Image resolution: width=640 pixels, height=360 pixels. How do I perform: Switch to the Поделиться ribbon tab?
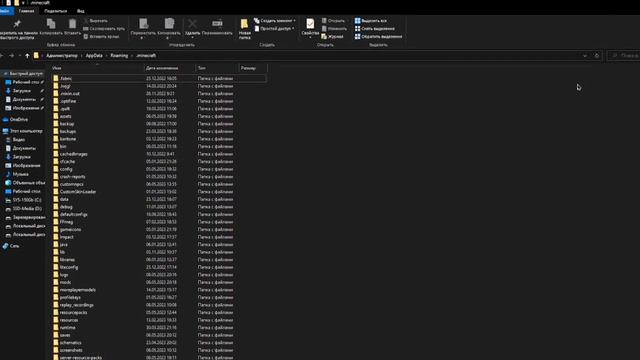pos(56,11)
